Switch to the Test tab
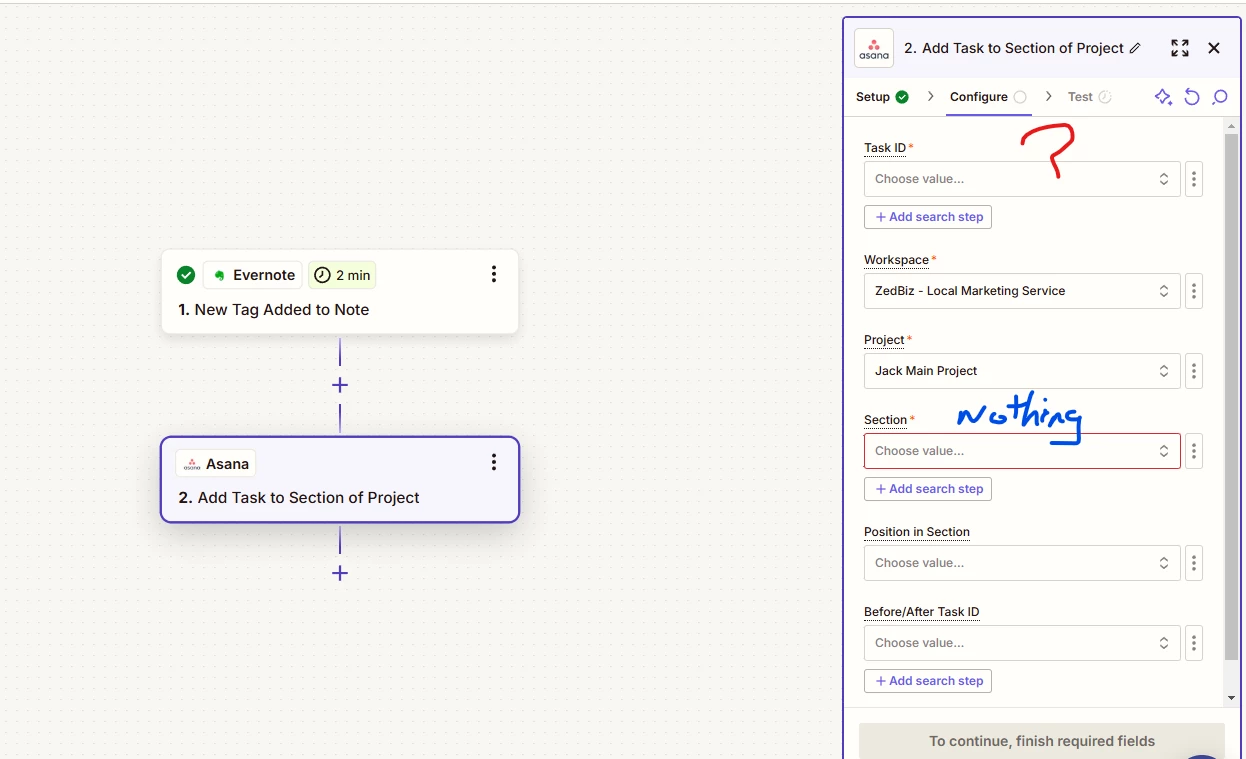 (x=1089, y=97)
